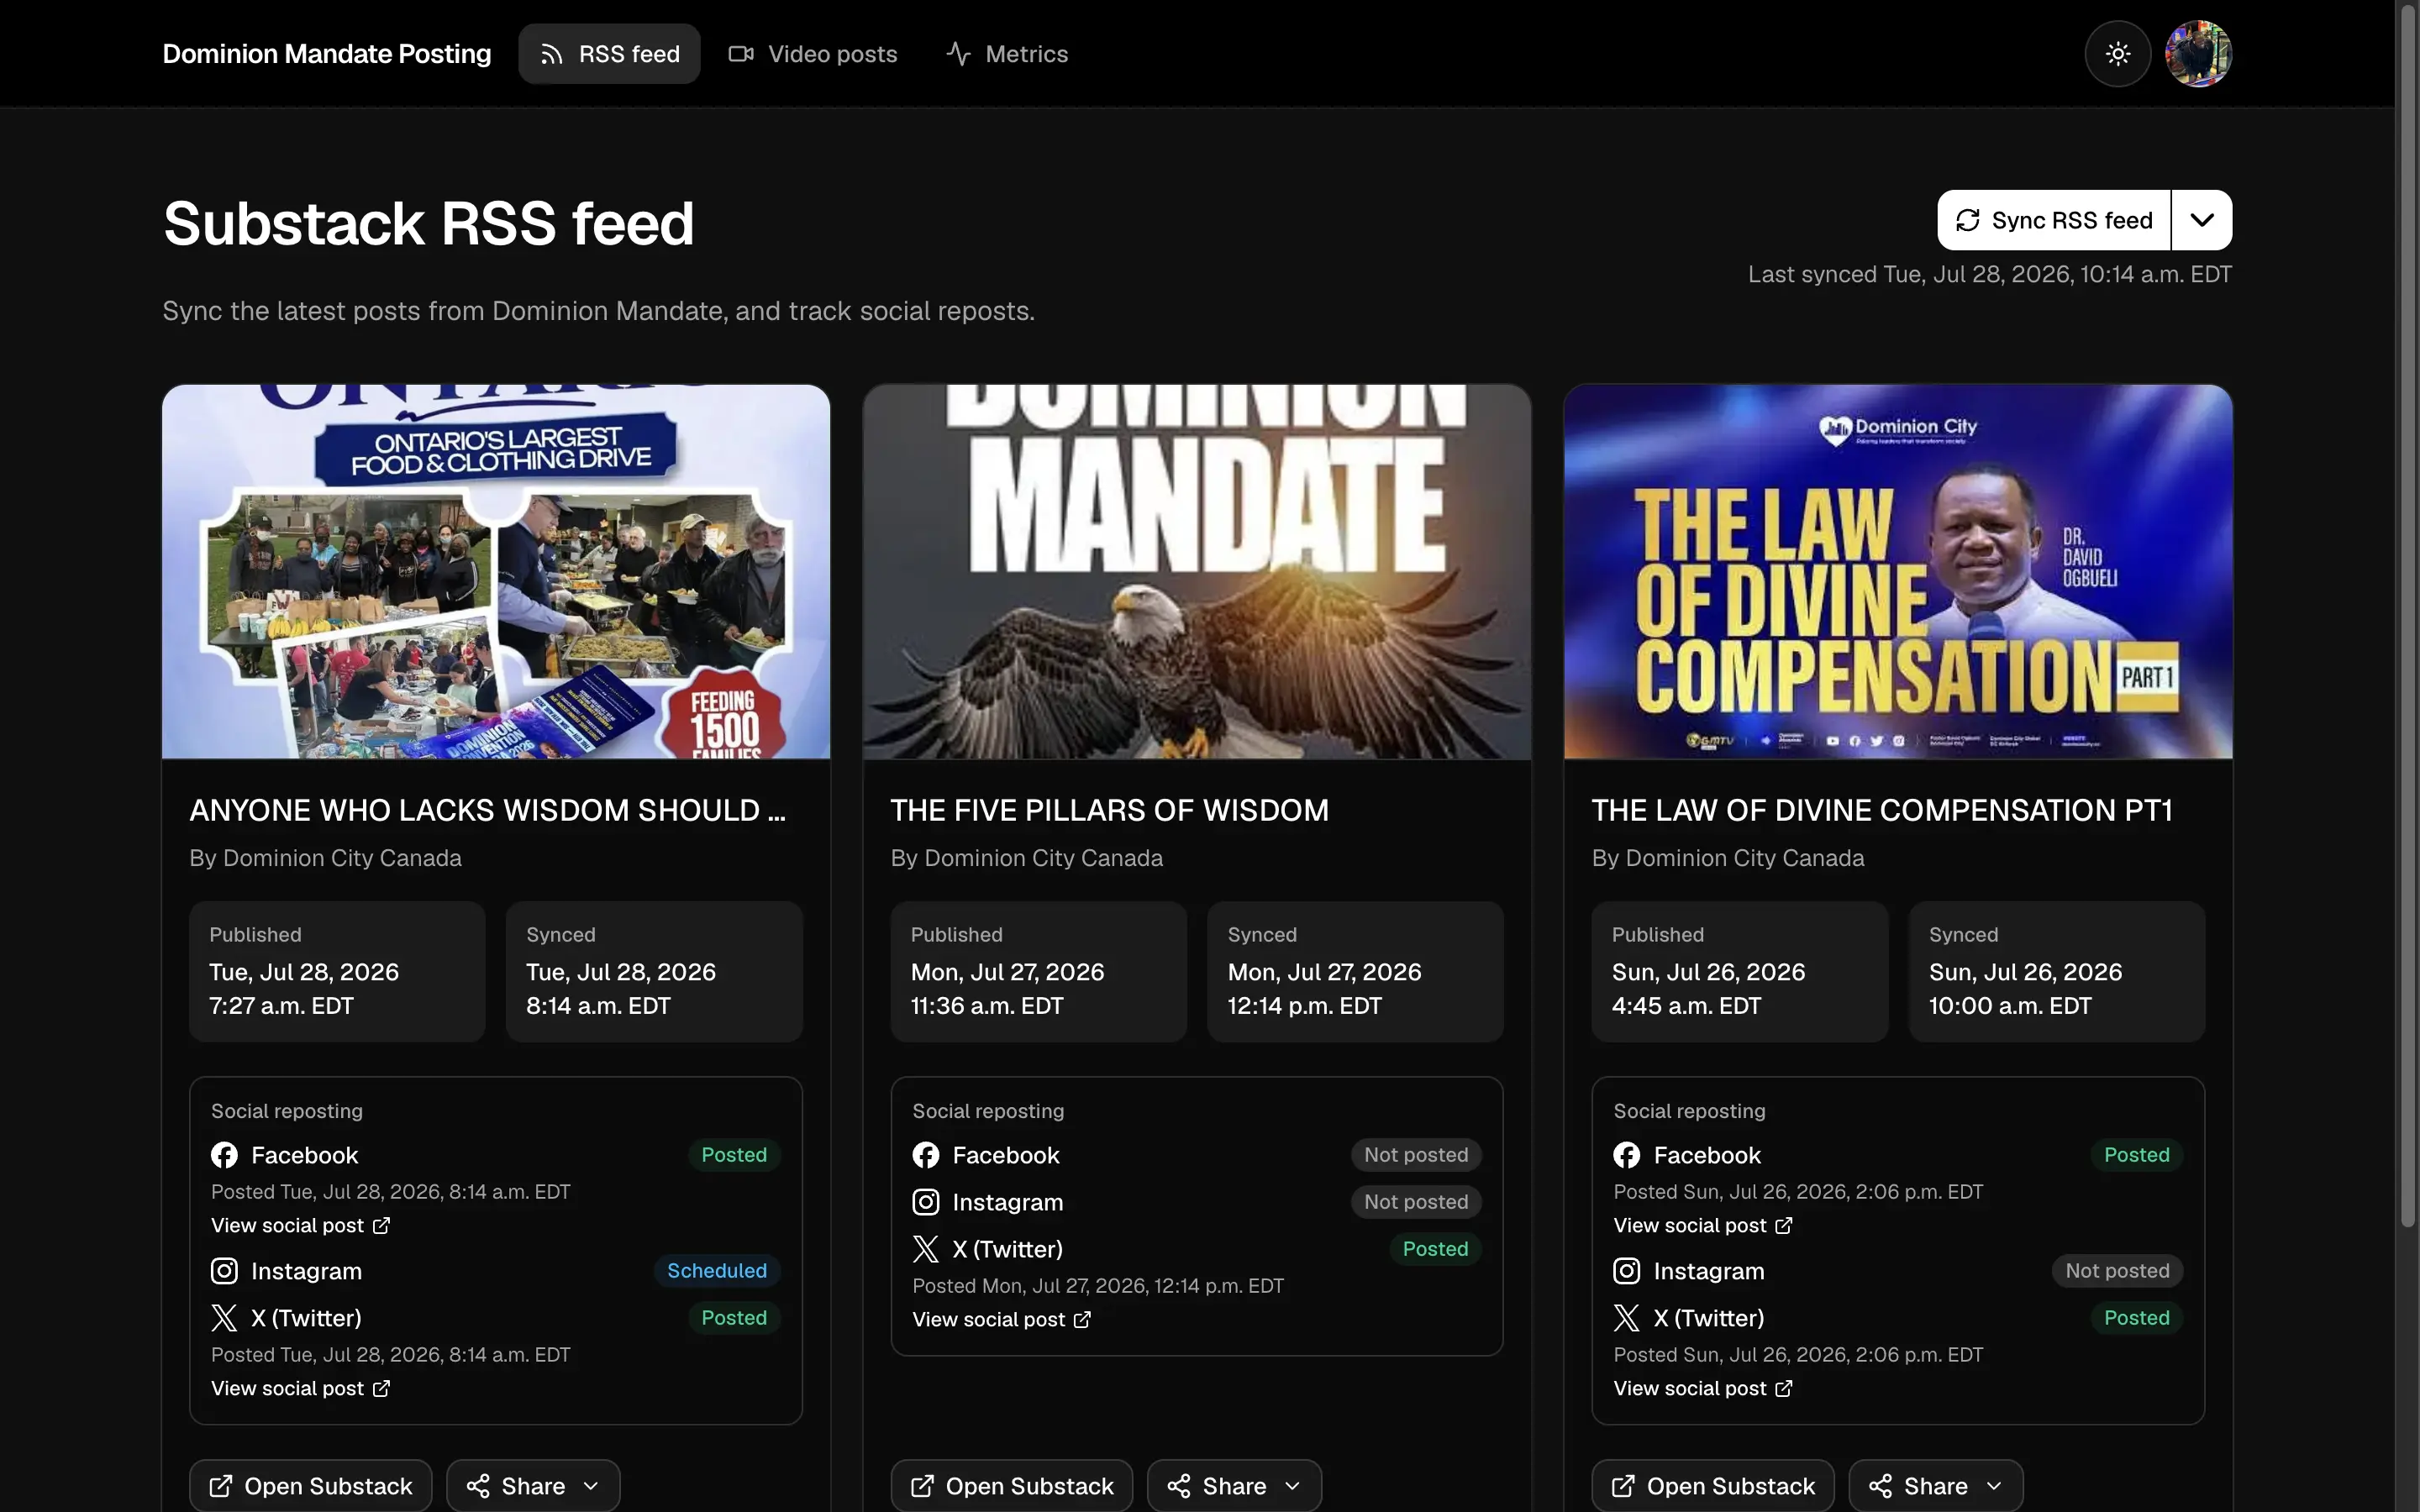The width and height of the screenshot is (2420, 1512).
Task: Click X icon in FIVE PILLARS OF WISDOM card
Action: 926,1249
